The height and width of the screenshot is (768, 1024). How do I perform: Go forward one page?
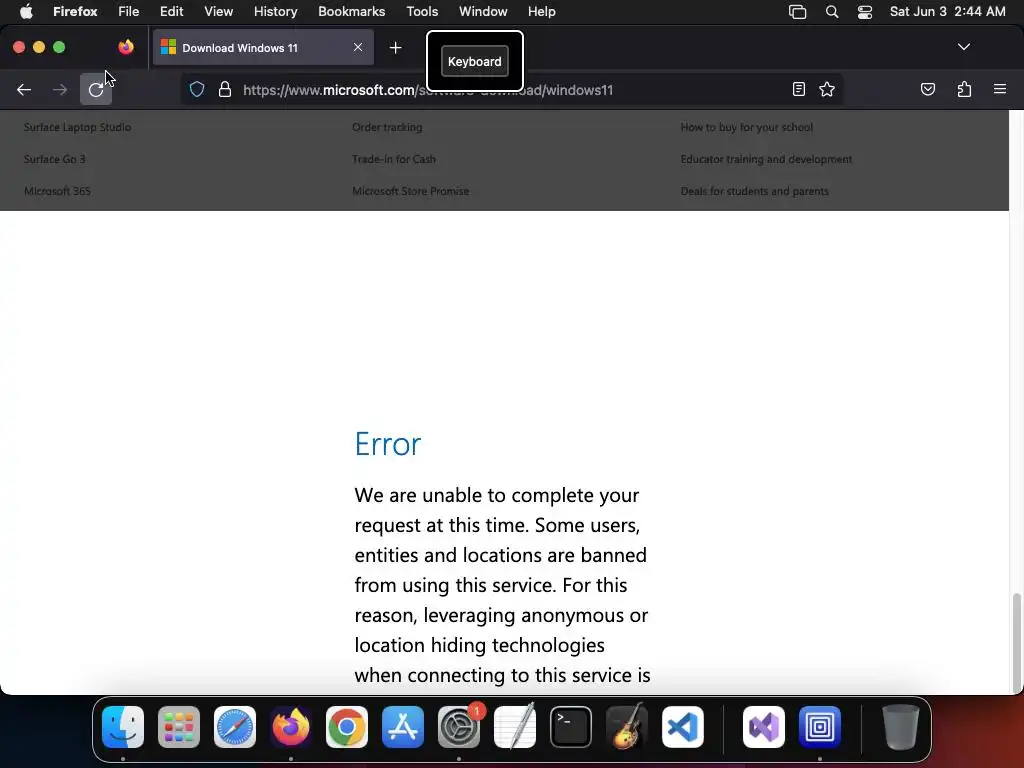[x=60, y=89]
